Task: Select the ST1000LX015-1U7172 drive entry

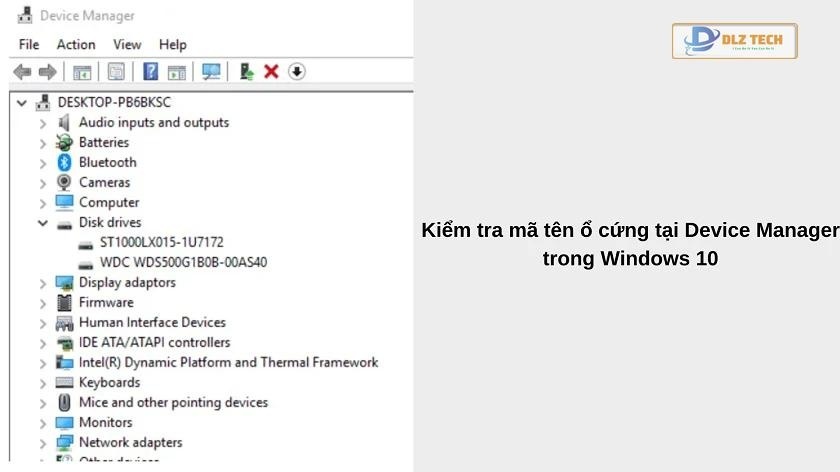Action: pyautogui.click(x=161, y=242)
